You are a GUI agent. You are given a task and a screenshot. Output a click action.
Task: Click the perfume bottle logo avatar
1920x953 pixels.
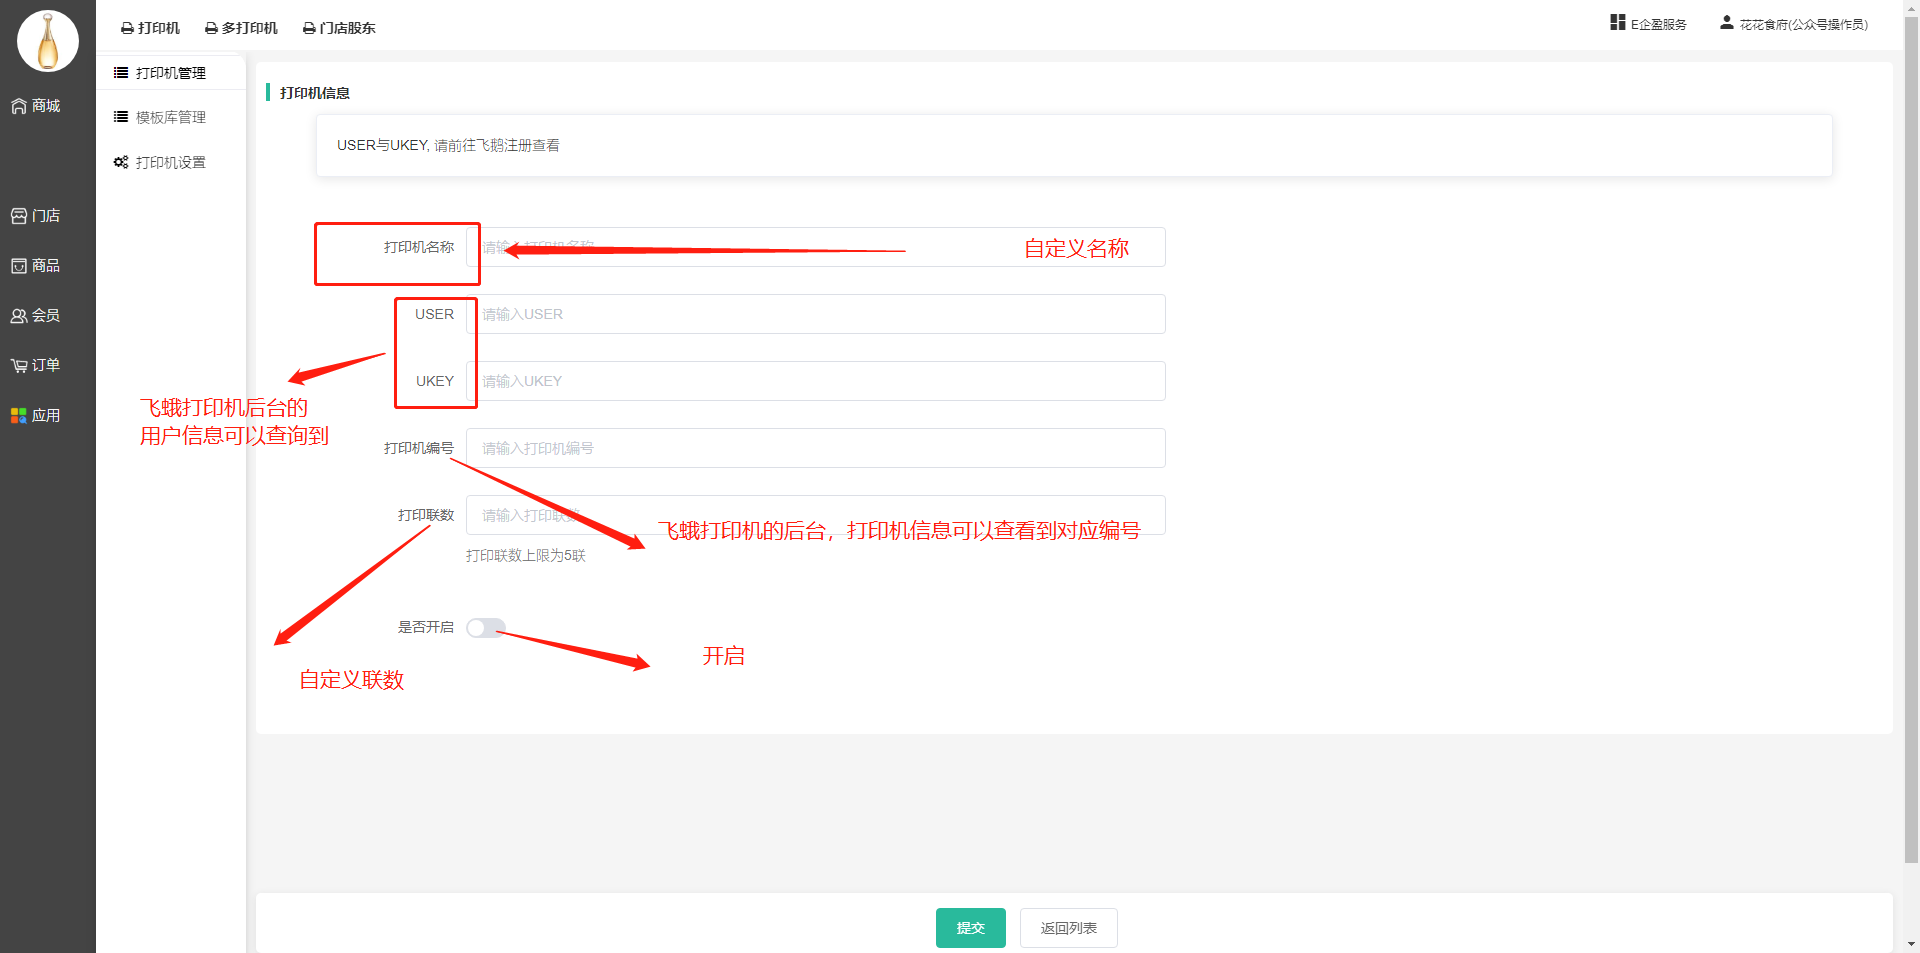pos(47,41)
